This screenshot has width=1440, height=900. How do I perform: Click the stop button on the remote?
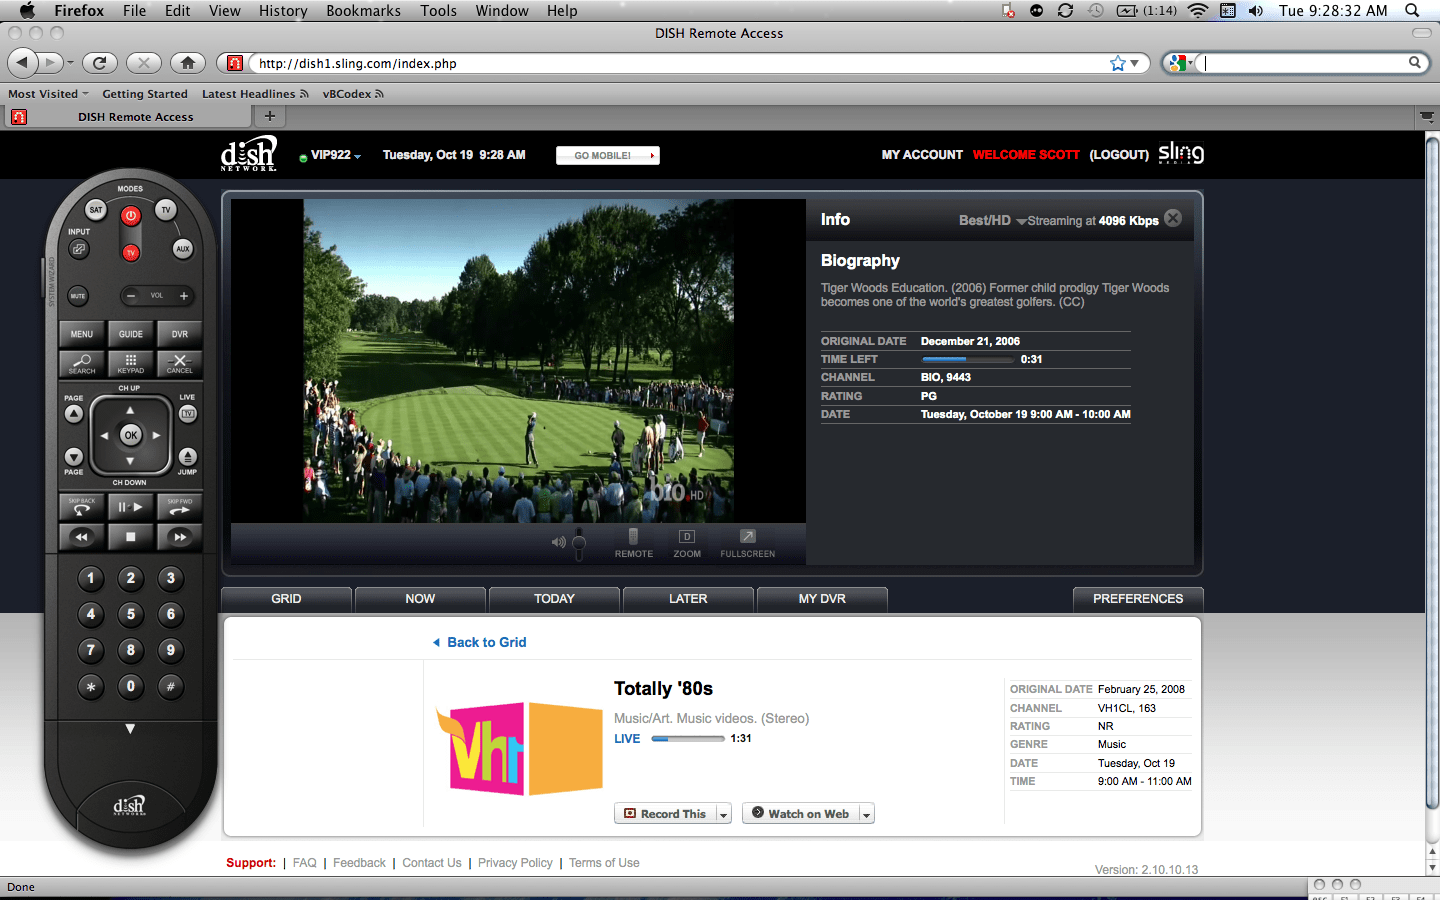point(131,537)
